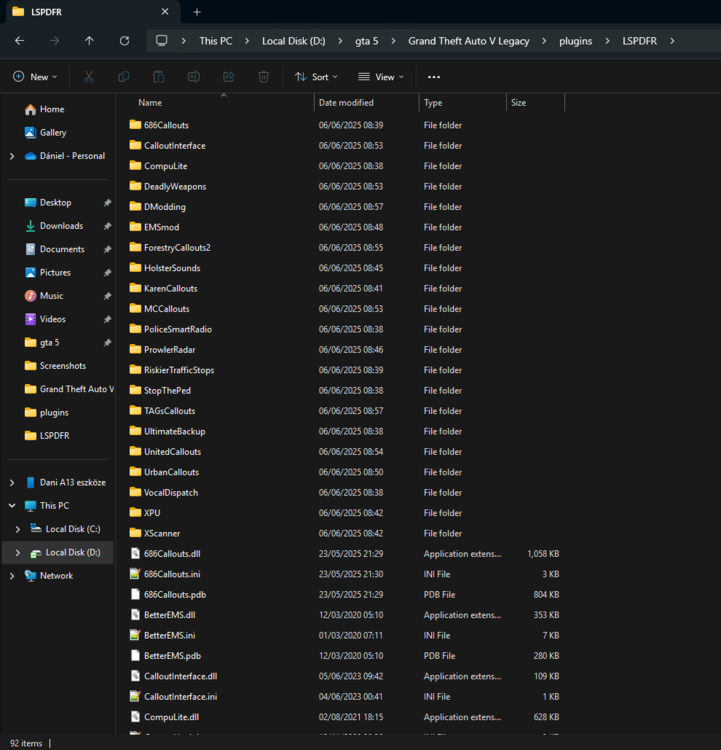Open Gallery in the sidebar

[45, 132]
